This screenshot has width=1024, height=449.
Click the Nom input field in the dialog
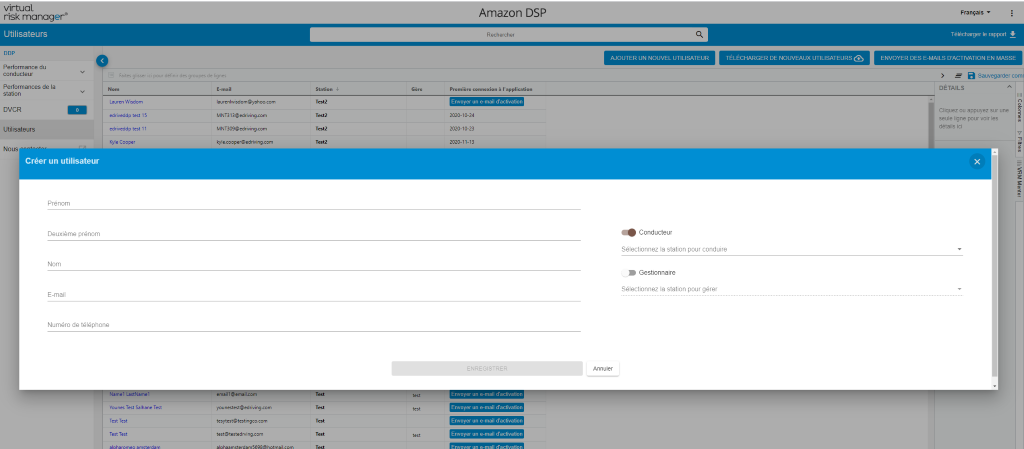pos(314,264)
